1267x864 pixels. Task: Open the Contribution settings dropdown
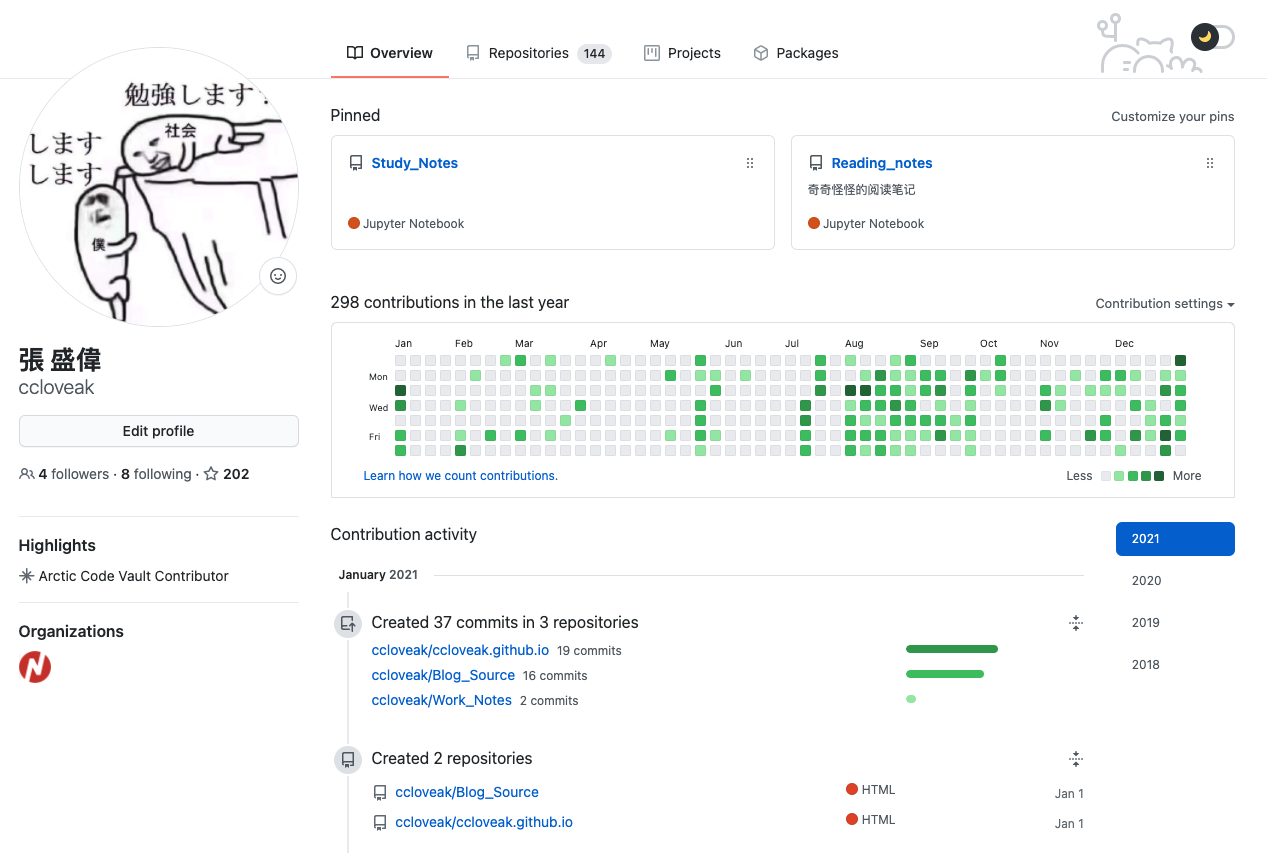(1164, 304)
